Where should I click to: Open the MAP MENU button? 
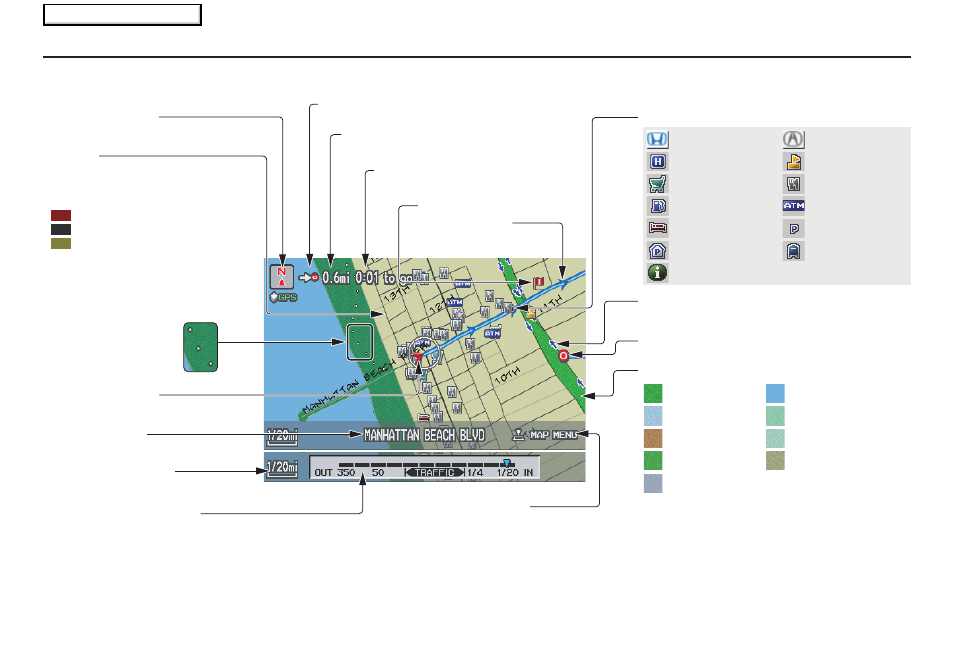click(546, 435)
